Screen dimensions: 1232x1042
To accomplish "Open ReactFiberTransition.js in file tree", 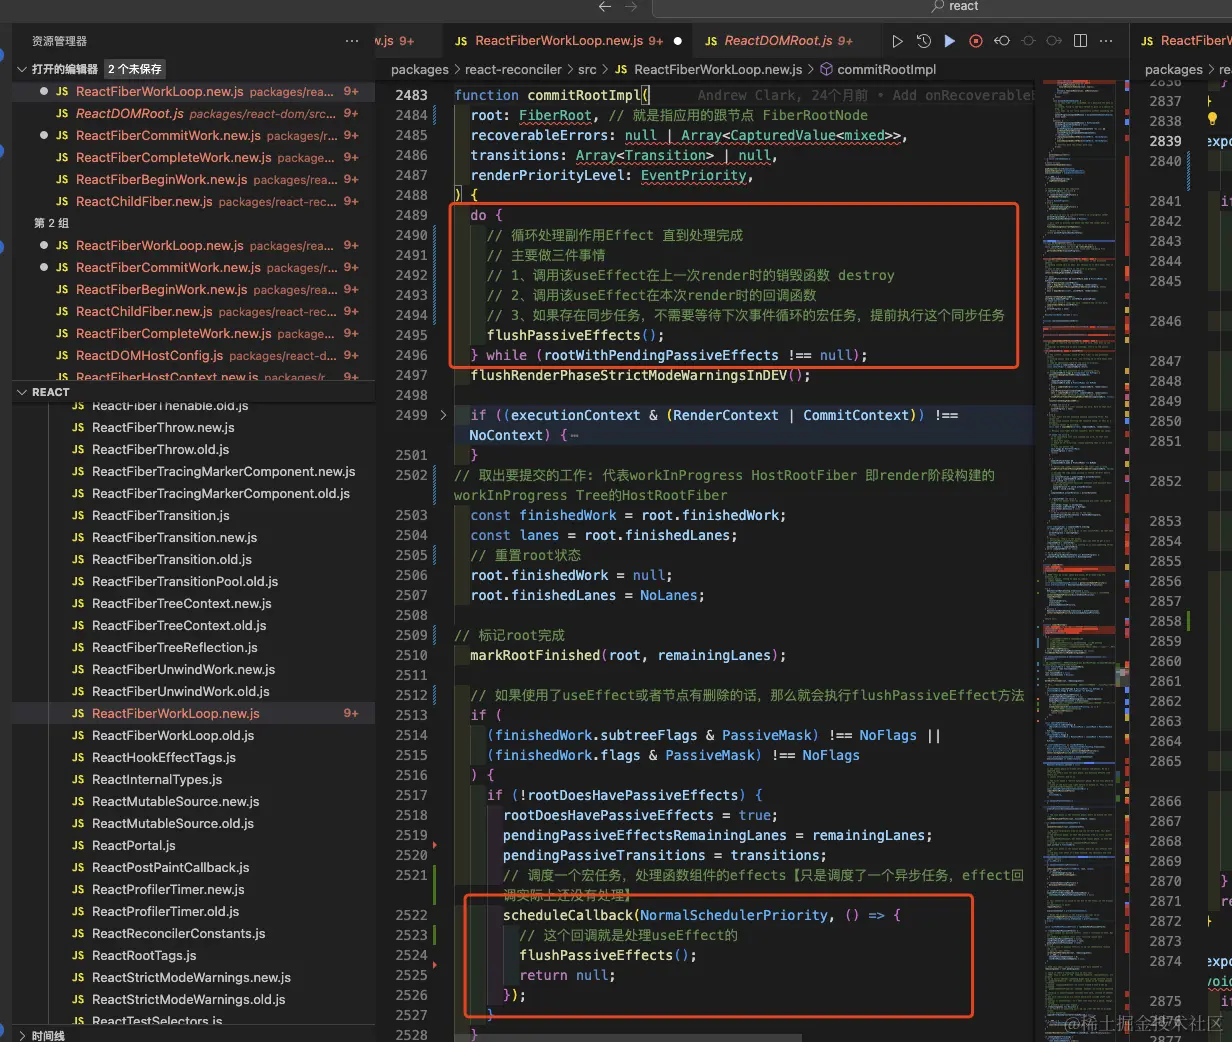I will (x=193, y=515).
